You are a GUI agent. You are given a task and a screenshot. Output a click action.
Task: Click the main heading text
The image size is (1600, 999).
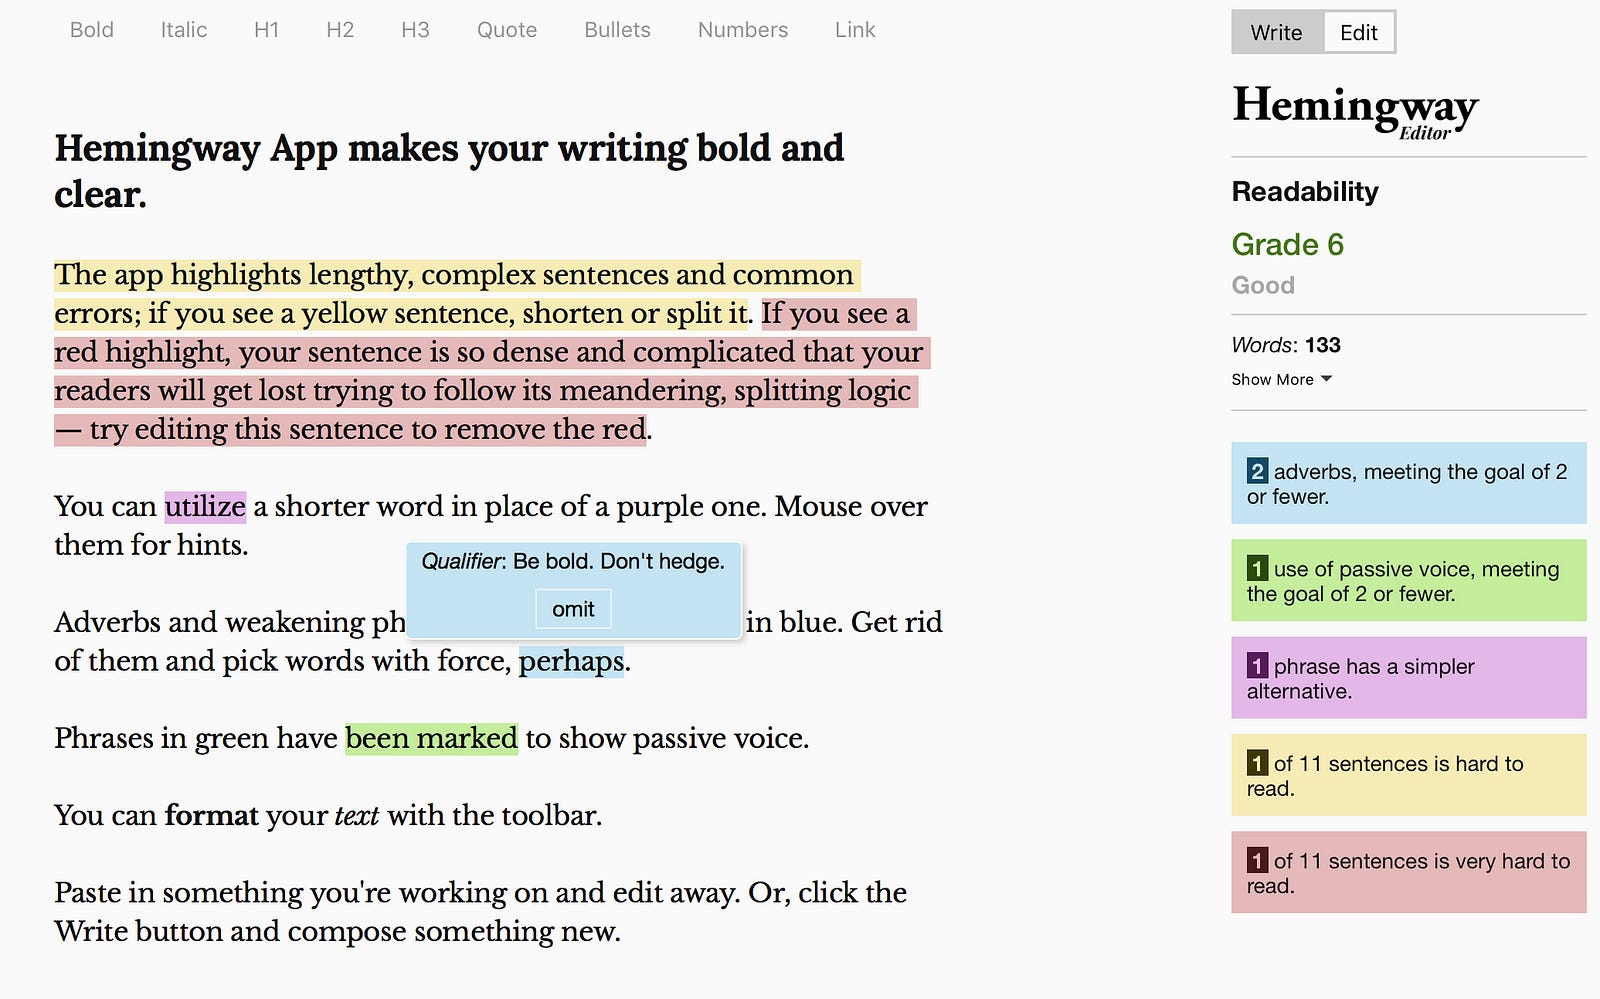(x=449, y=171)
